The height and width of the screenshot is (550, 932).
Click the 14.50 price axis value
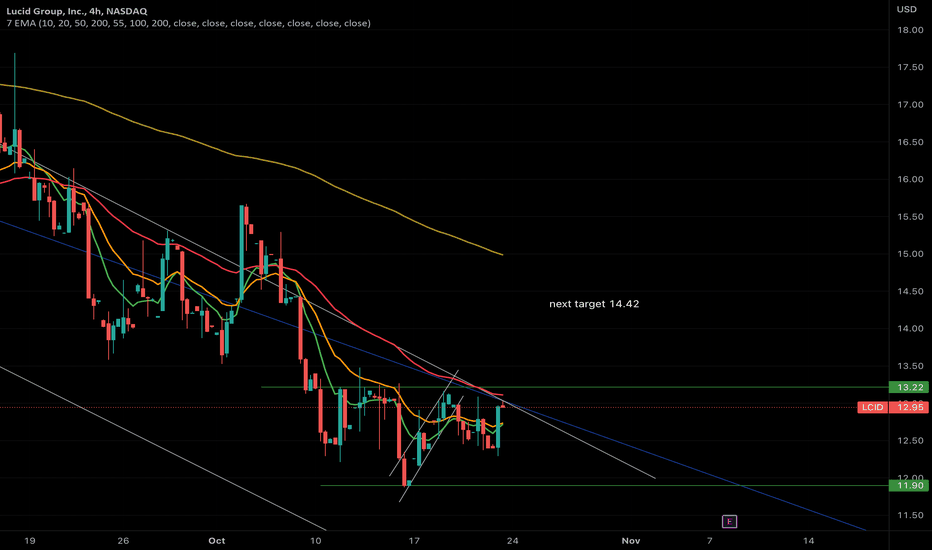click(910, 291)
